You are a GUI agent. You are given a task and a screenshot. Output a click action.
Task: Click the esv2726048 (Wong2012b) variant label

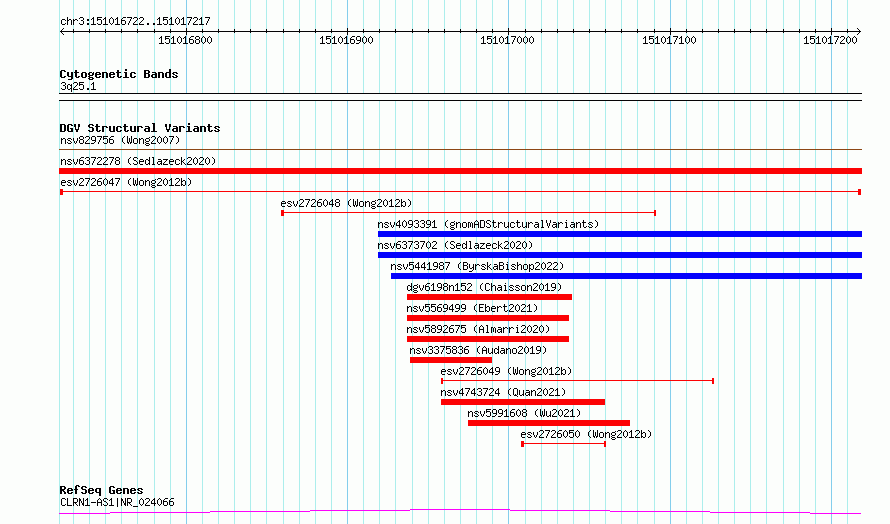pos(346,203)
